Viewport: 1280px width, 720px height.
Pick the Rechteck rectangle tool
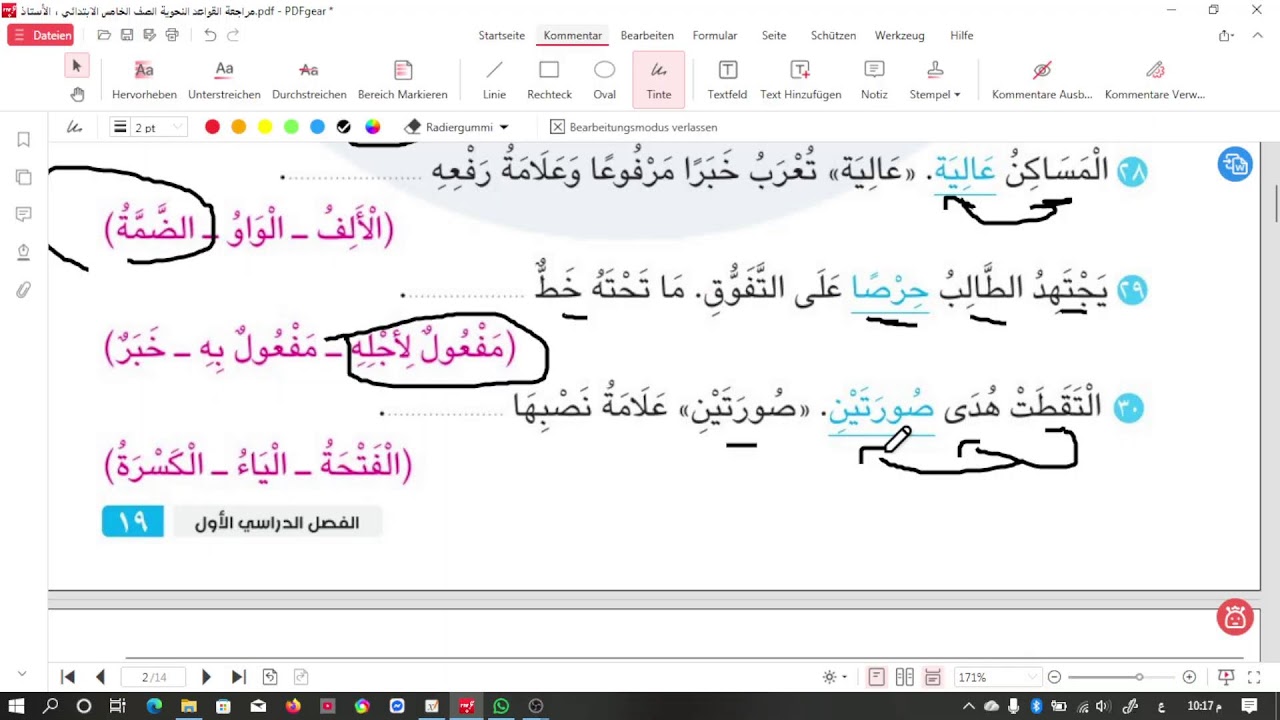(x=549, y=81)
